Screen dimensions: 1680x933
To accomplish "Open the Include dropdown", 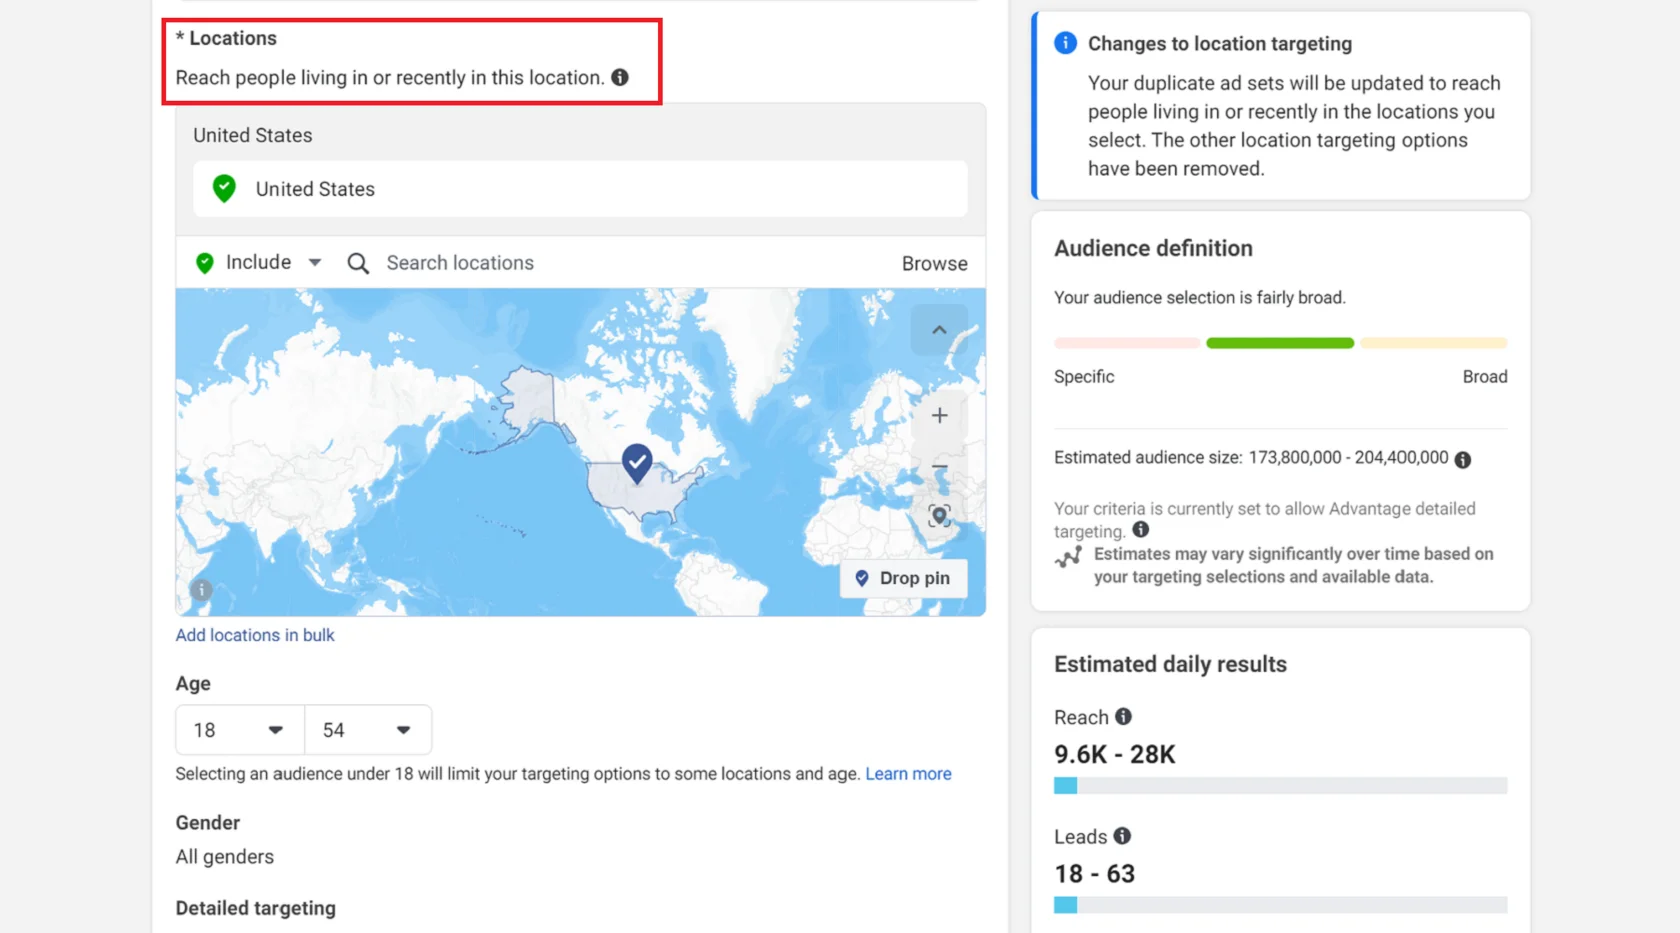I will click(x=259, y=263).
